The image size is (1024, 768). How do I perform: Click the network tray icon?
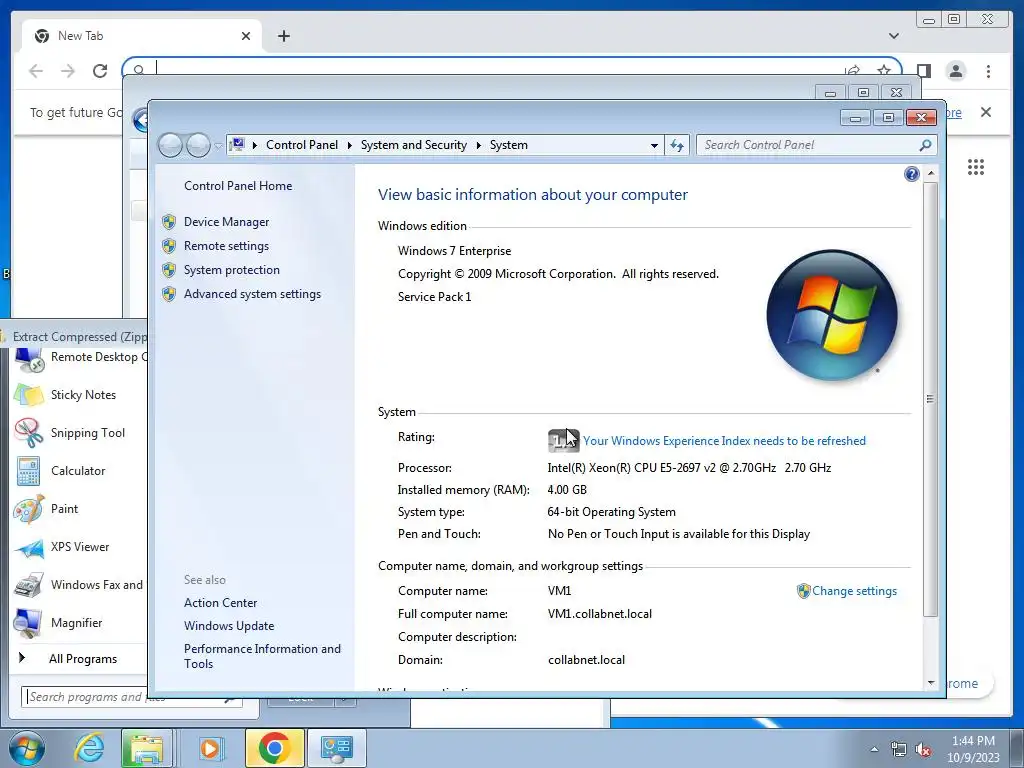(899, 749)
